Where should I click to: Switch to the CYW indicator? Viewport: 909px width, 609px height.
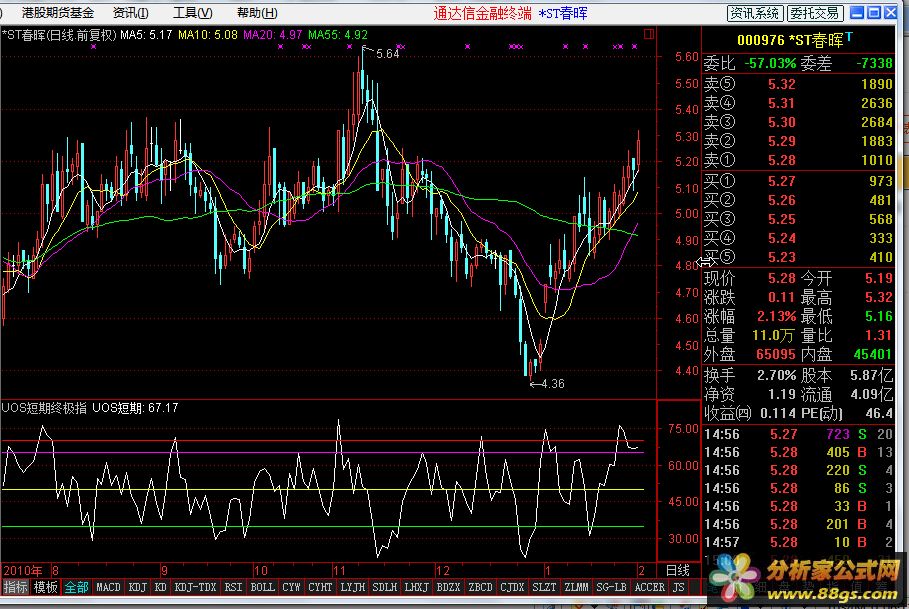coord(291,587)
